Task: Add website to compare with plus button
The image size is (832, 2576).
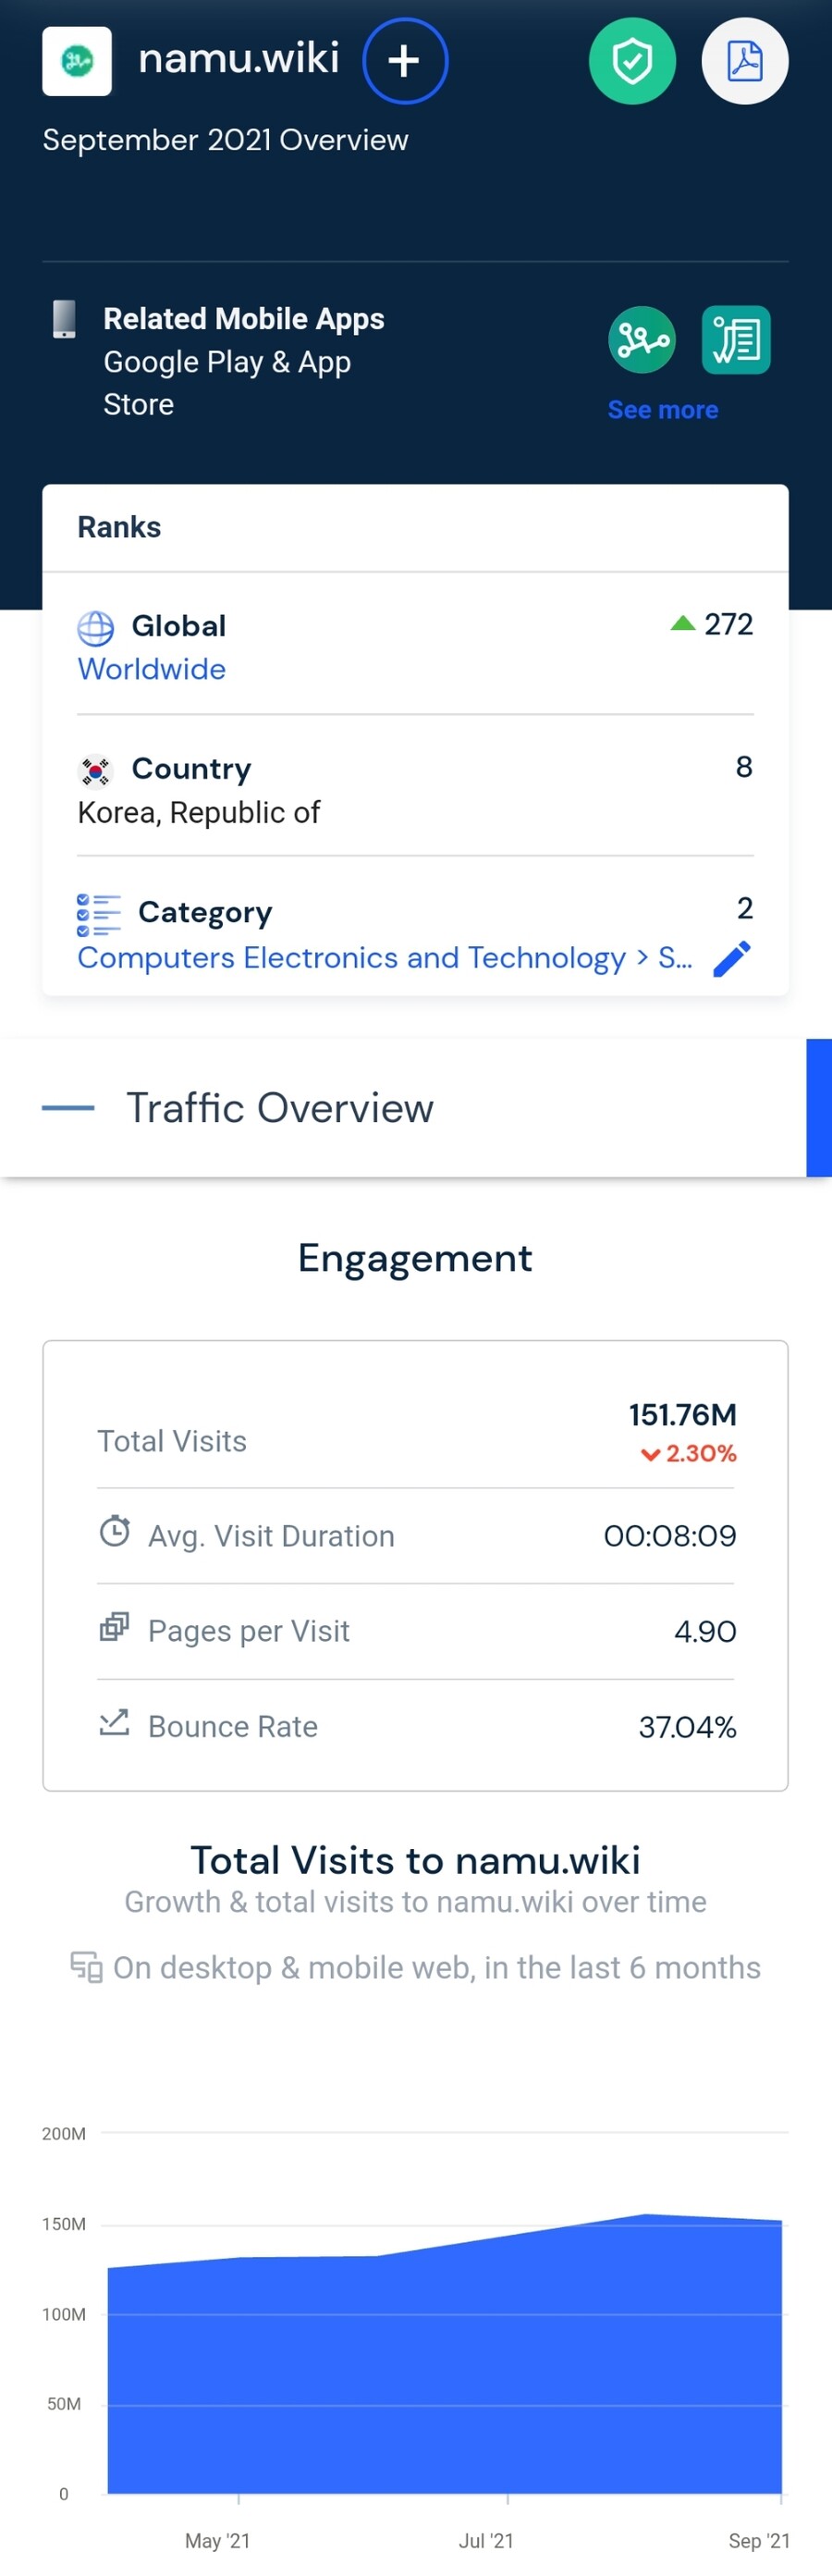Action: pyautogui.click(x=404, y=61)
